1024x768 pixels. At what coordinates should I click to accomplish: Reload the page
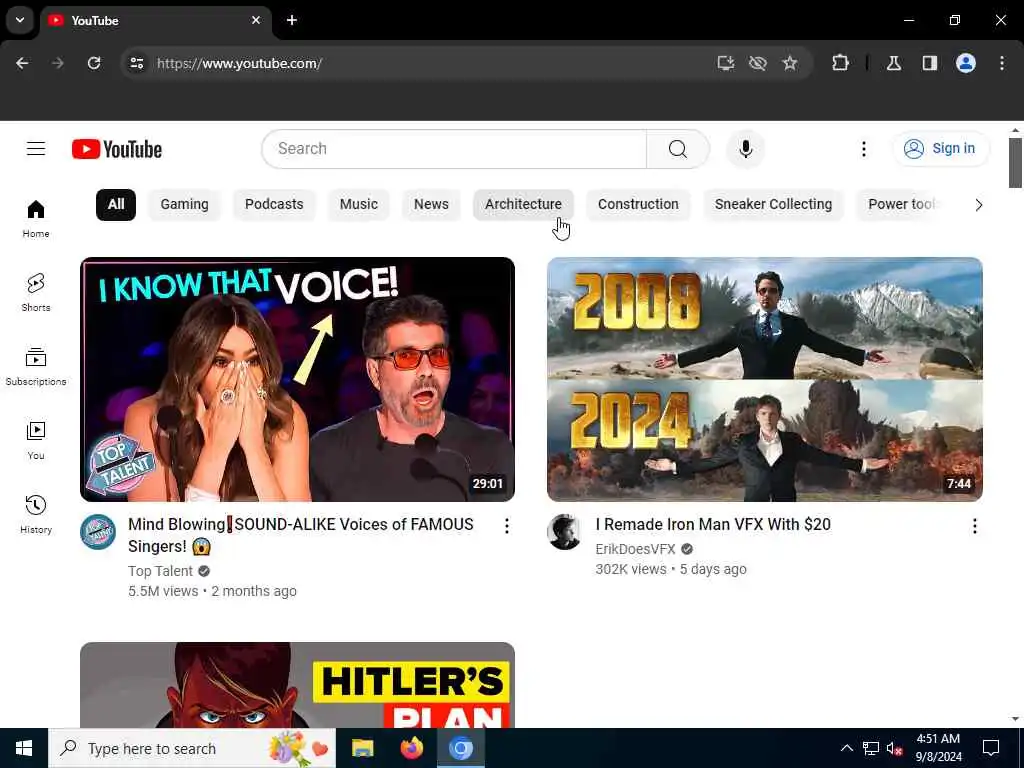[x=94, y=63]
